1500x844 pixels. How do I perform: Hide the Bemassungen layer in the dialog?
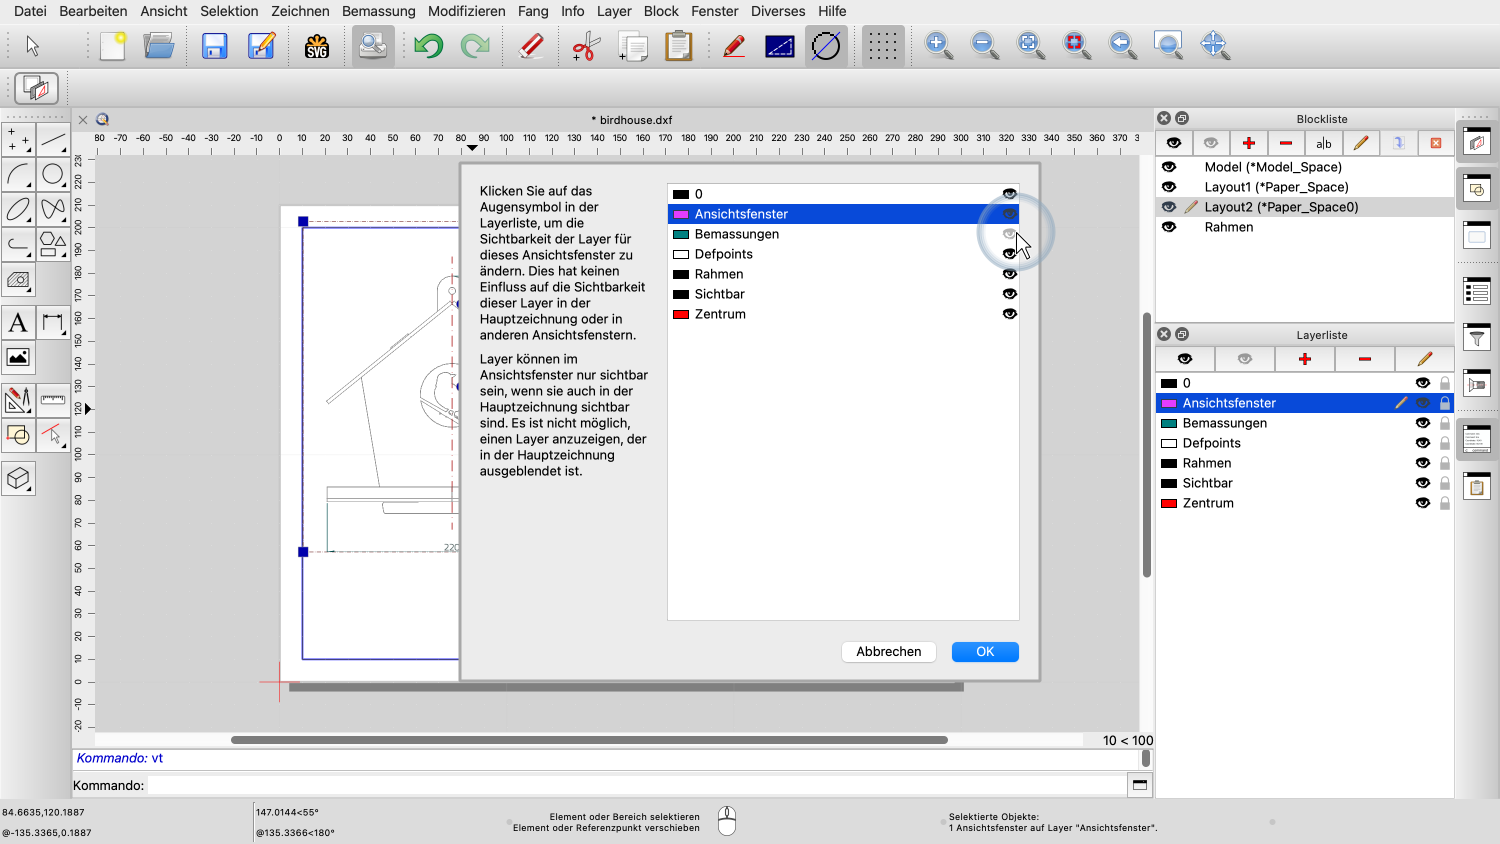(x=1009, y=233)
